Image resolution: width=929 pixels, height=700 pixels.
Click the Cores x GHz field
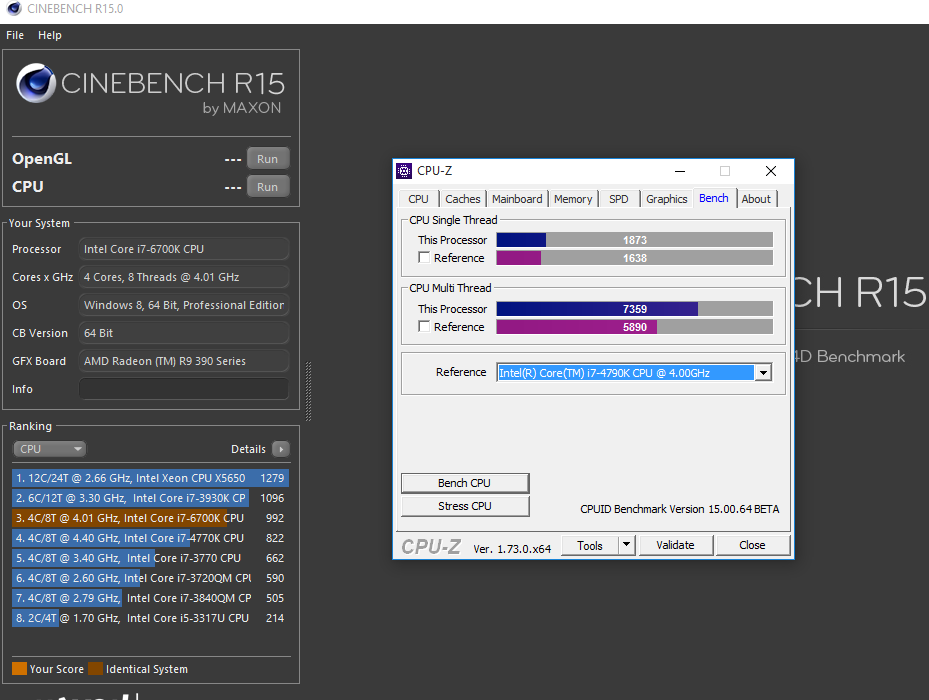pyautogui.click(x=184, y=277)
